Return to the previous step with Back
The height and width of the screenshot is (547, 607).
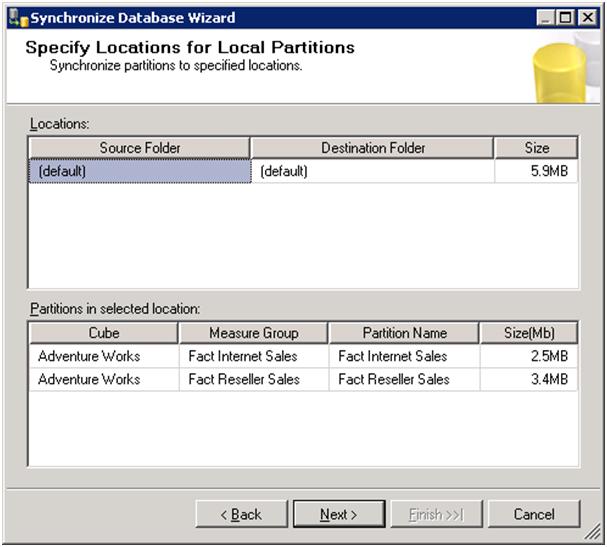(x=242, y=514)
